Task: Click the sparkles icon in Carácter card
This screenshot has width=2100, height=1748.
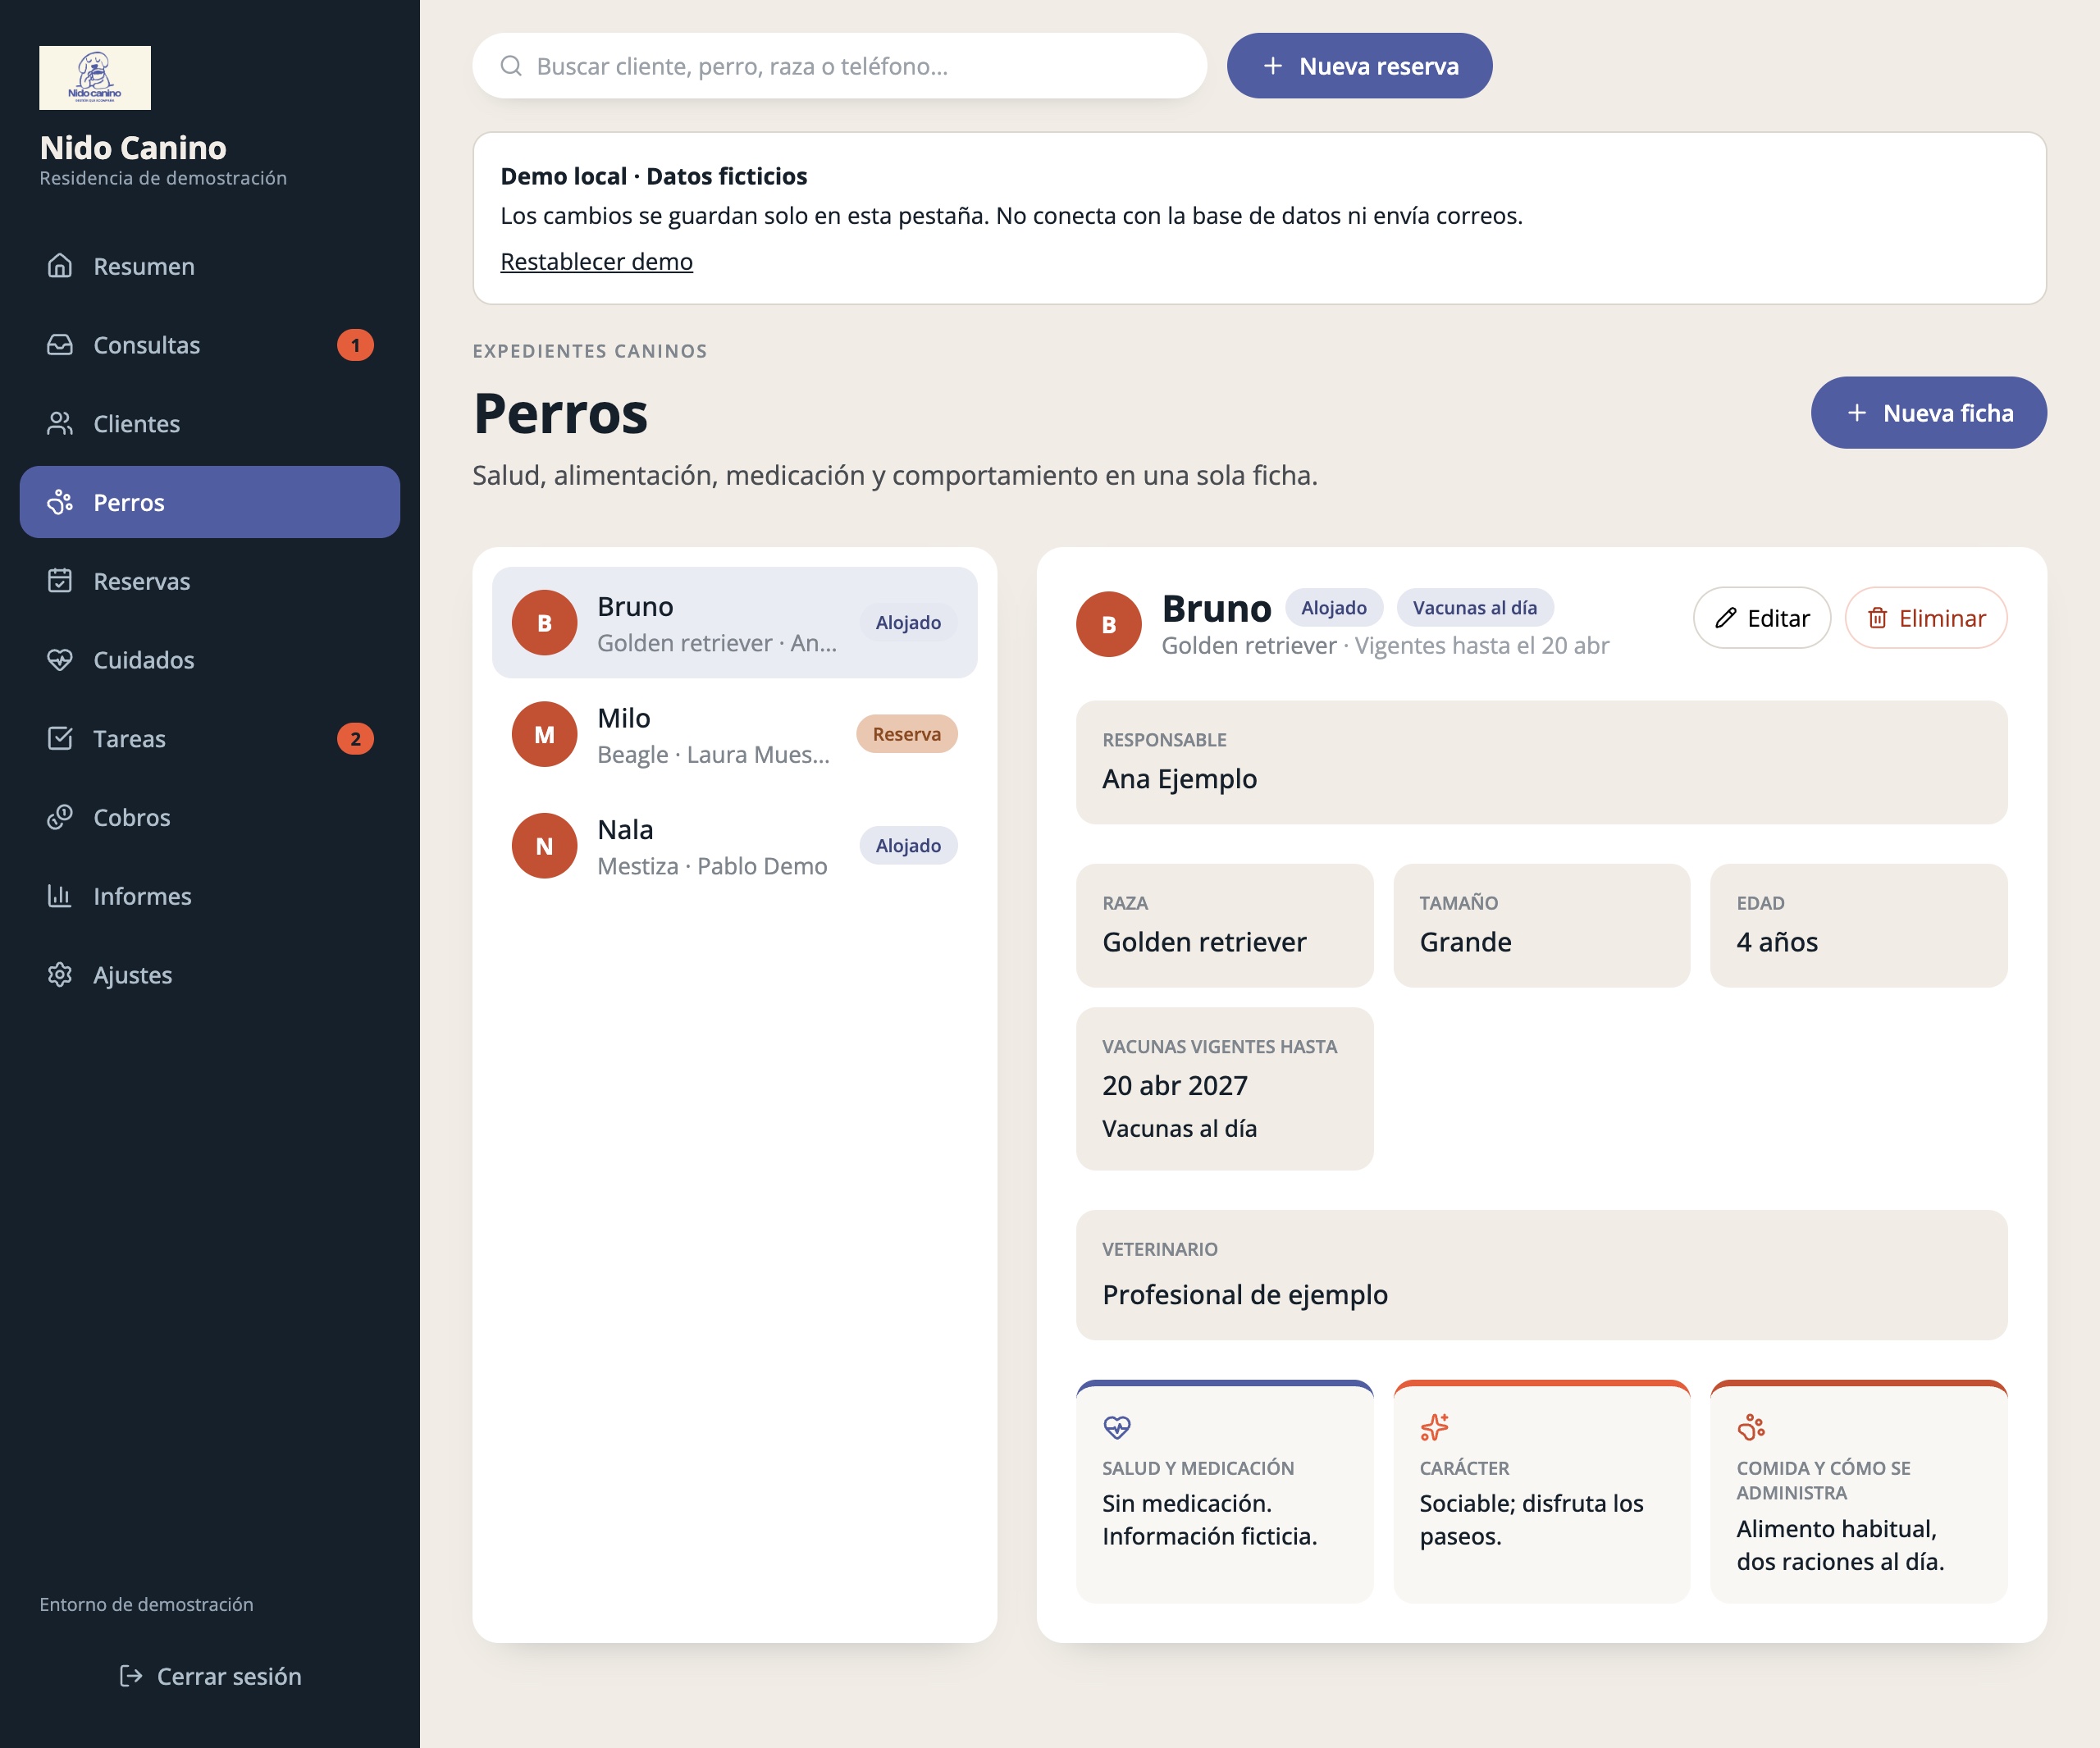Action: (x=1435, y=1427)
